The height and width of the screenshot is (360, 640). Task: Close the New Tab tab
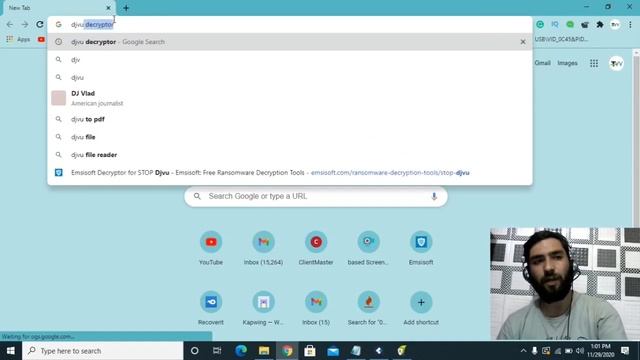click(x=108, y=8)
